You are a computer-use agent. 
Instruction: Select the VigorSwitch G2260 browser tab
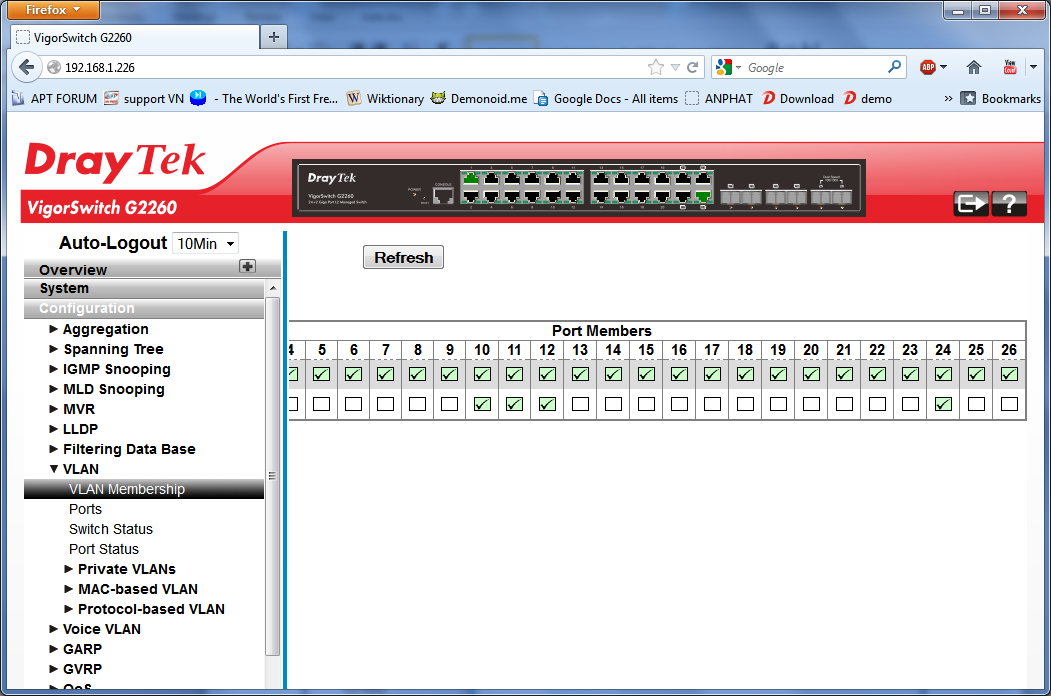point(135,38)
